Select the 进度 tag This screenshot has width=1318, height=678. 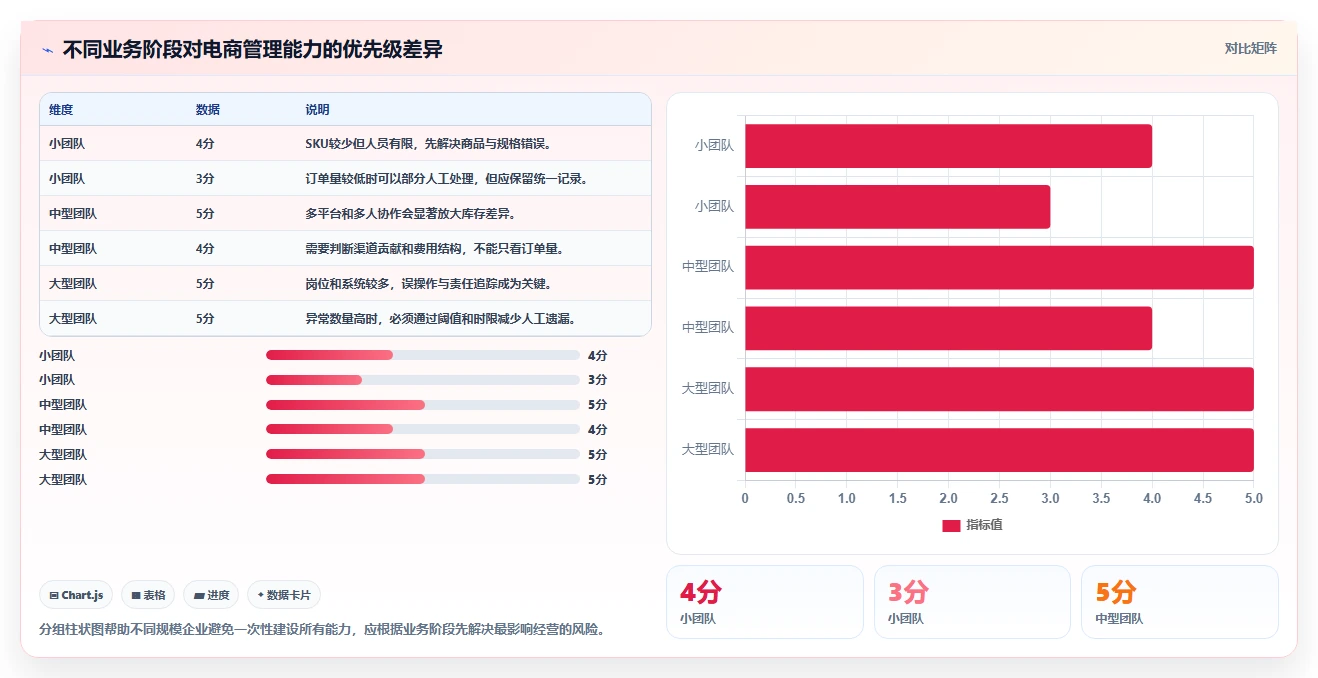(x=212, y=595)
